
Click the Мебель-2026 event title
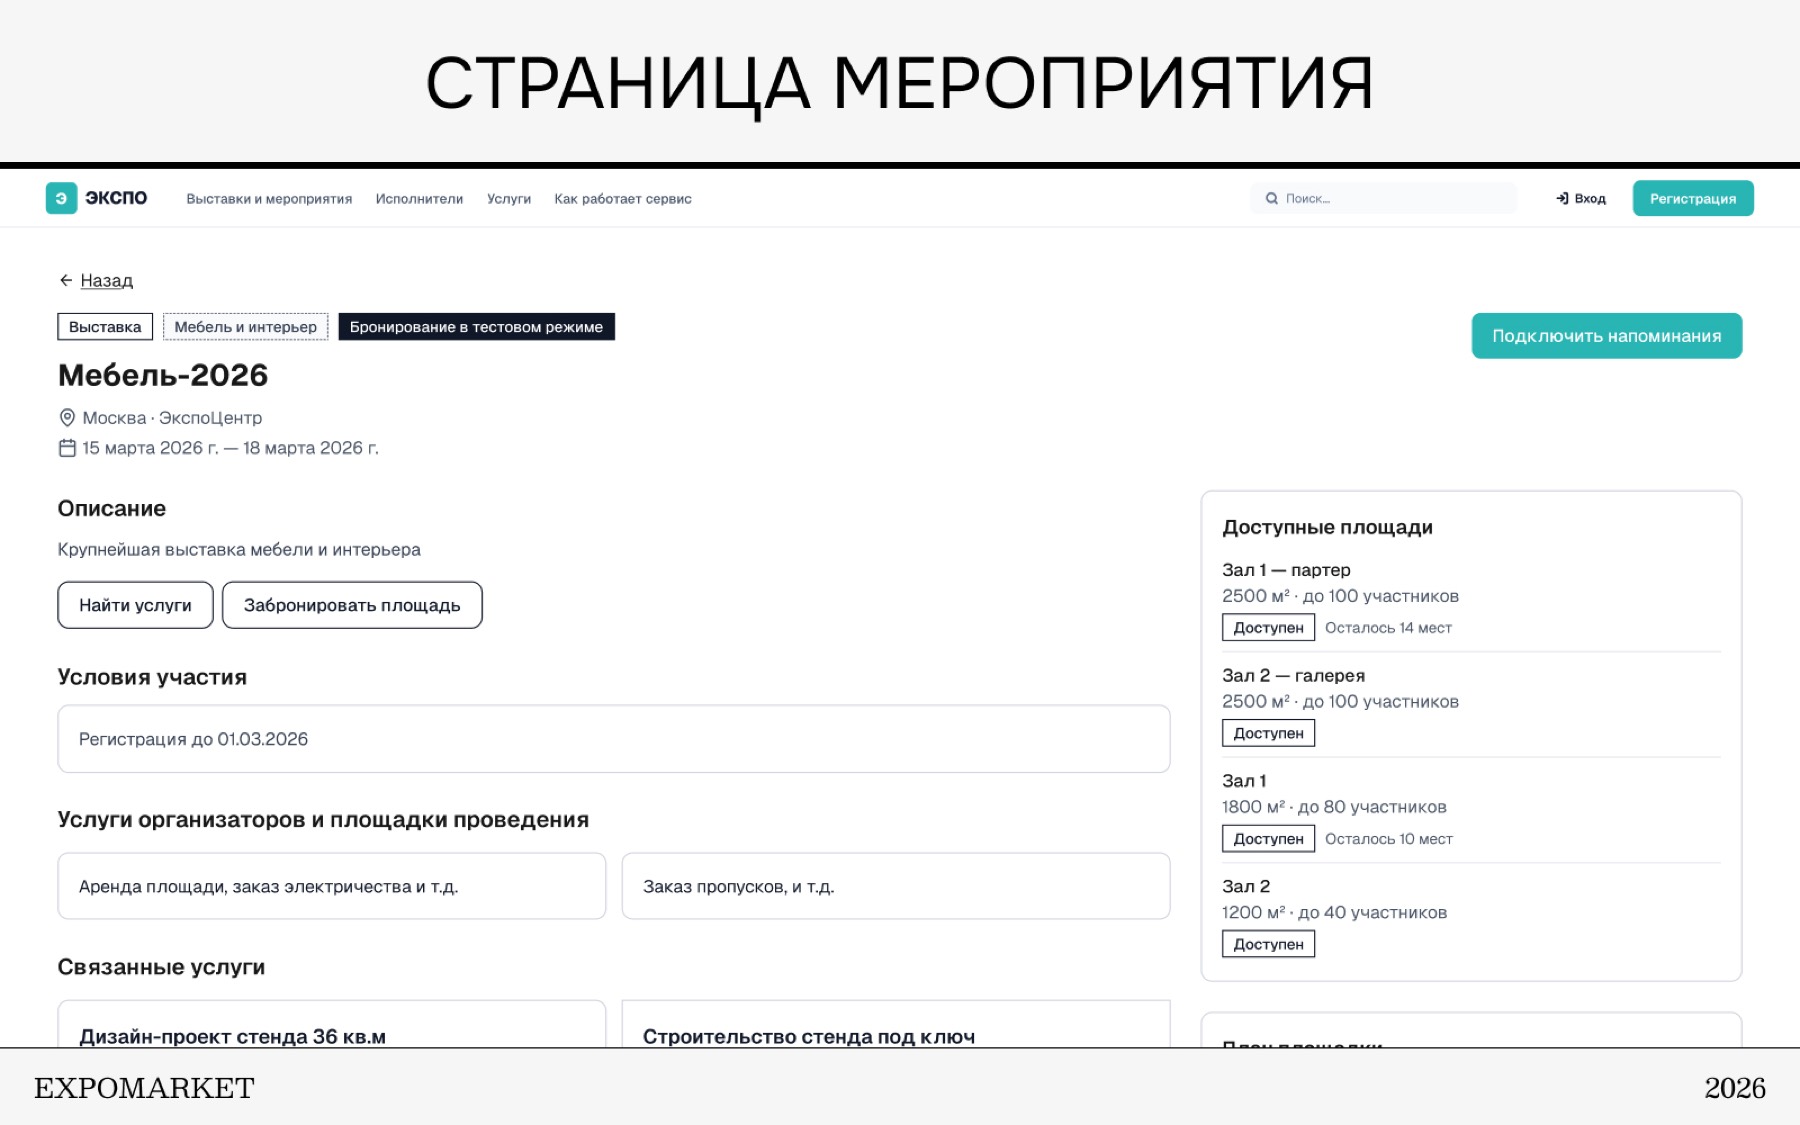163,375
